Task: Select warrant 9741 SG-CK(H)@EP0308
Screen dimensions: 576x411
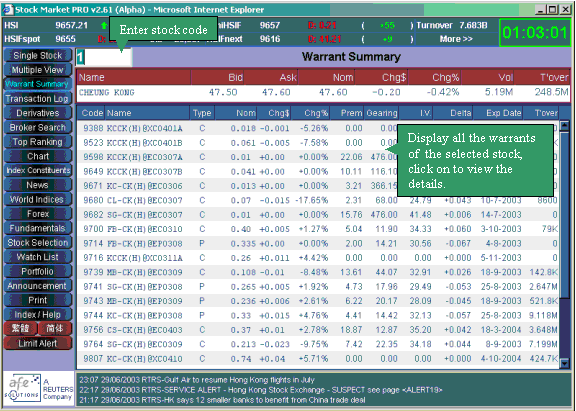Action: coord(318,286)
